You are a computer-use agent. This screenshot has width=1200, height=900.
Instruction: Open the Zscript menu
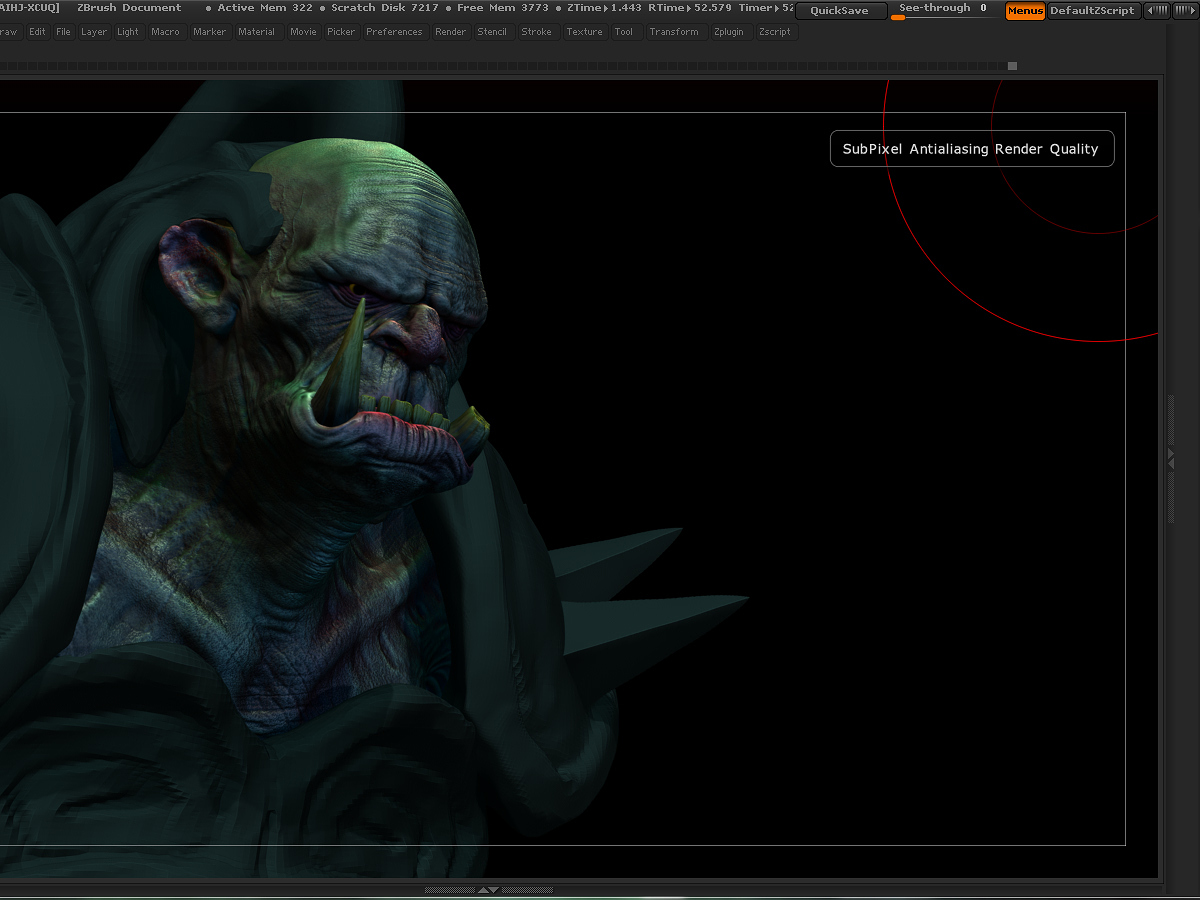775,32
